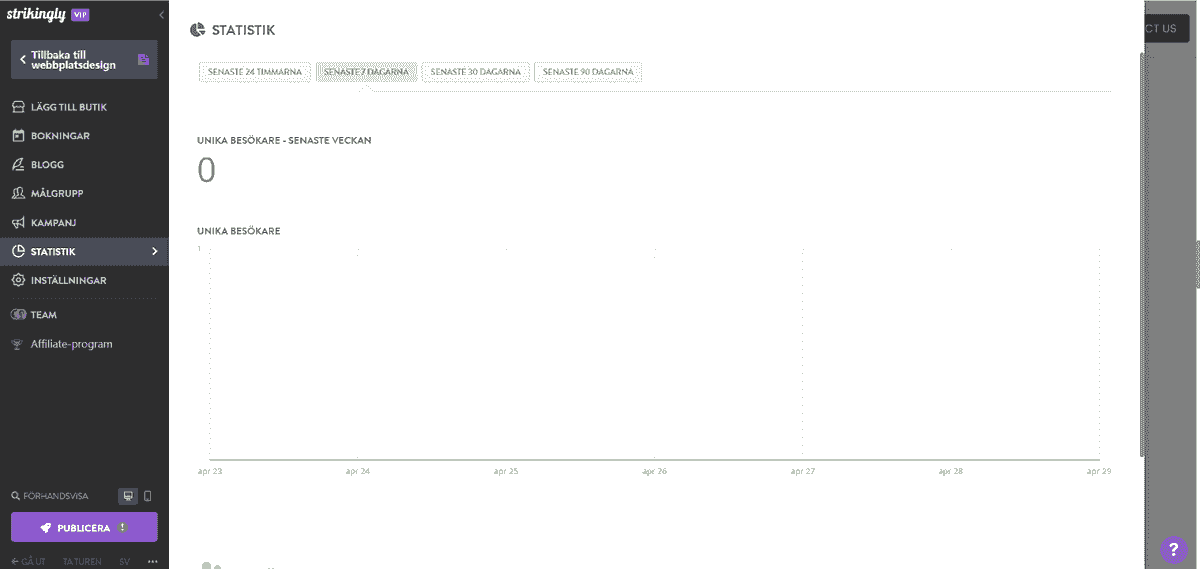Click the Strikingly logo
The width and height of the screenshot is (1200, 569).
pyautogui.click(x=36, y=14)
